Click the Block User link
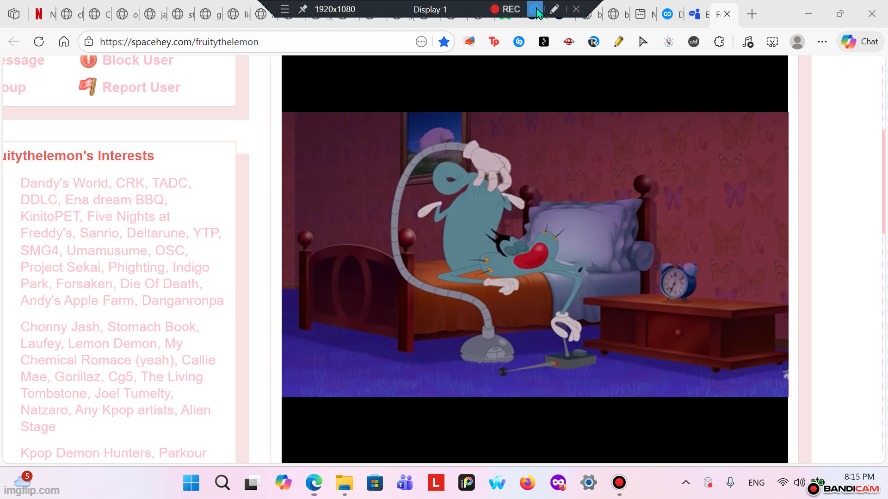The height and width of the screenshot is (499, 888). tap(137, 60)
